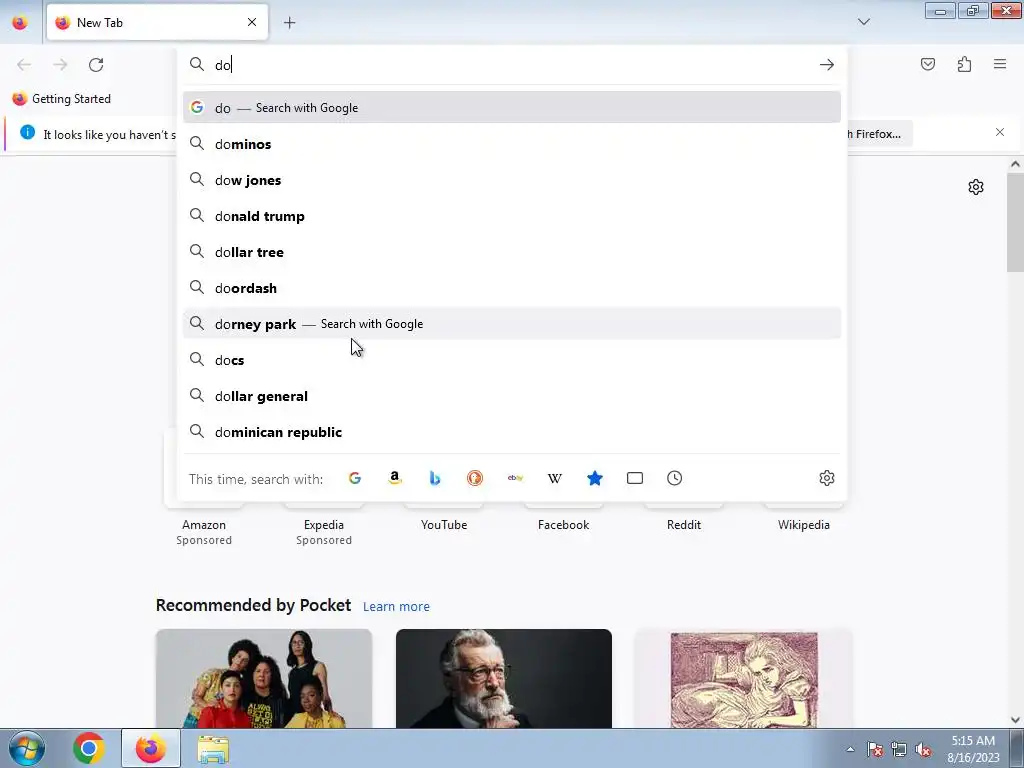
Task: Click into the address bar text field
Action: (513, 65)
